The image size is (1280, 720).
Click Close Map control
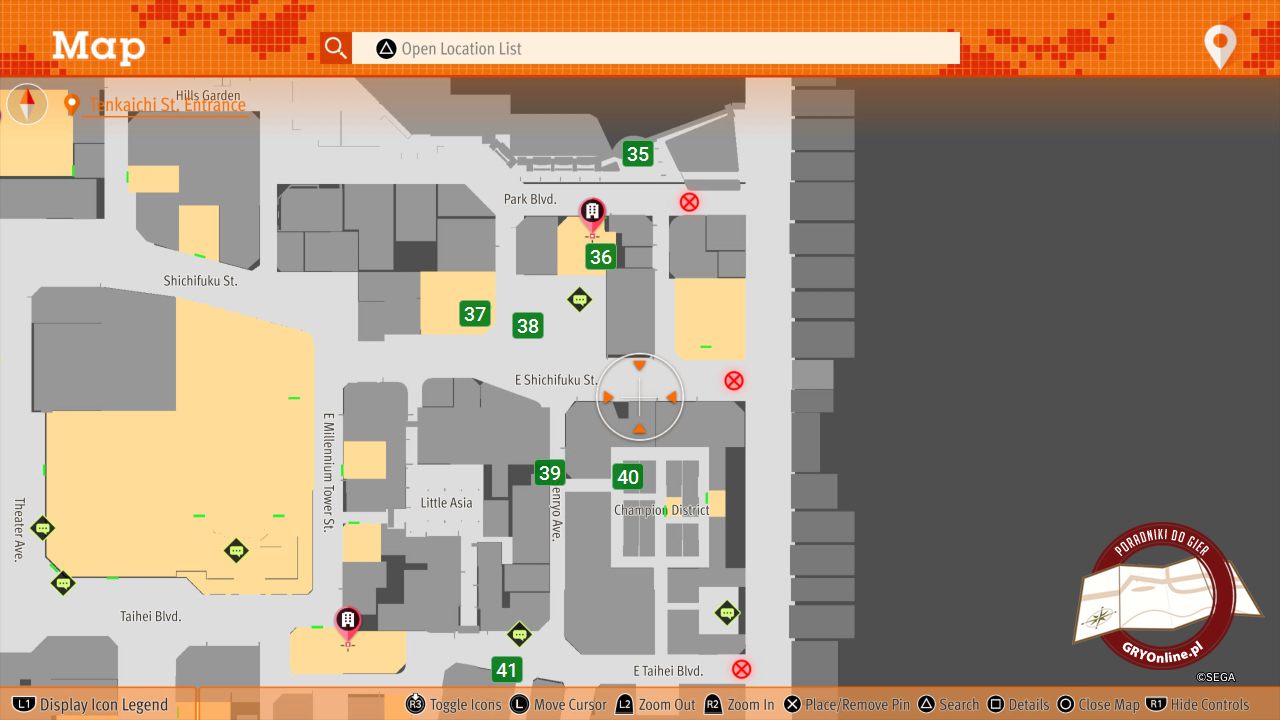tap(1099, 704)
